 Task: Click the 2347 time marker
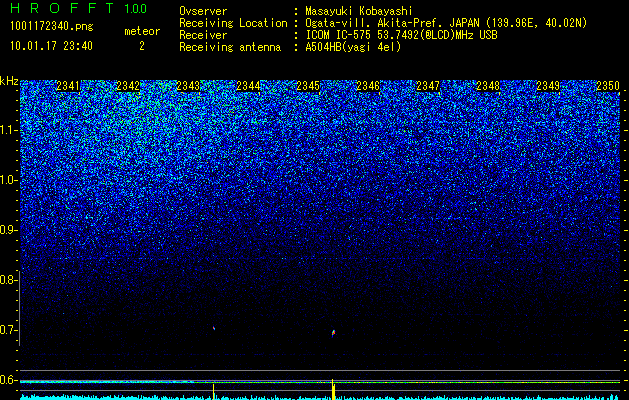pos(428,86)
